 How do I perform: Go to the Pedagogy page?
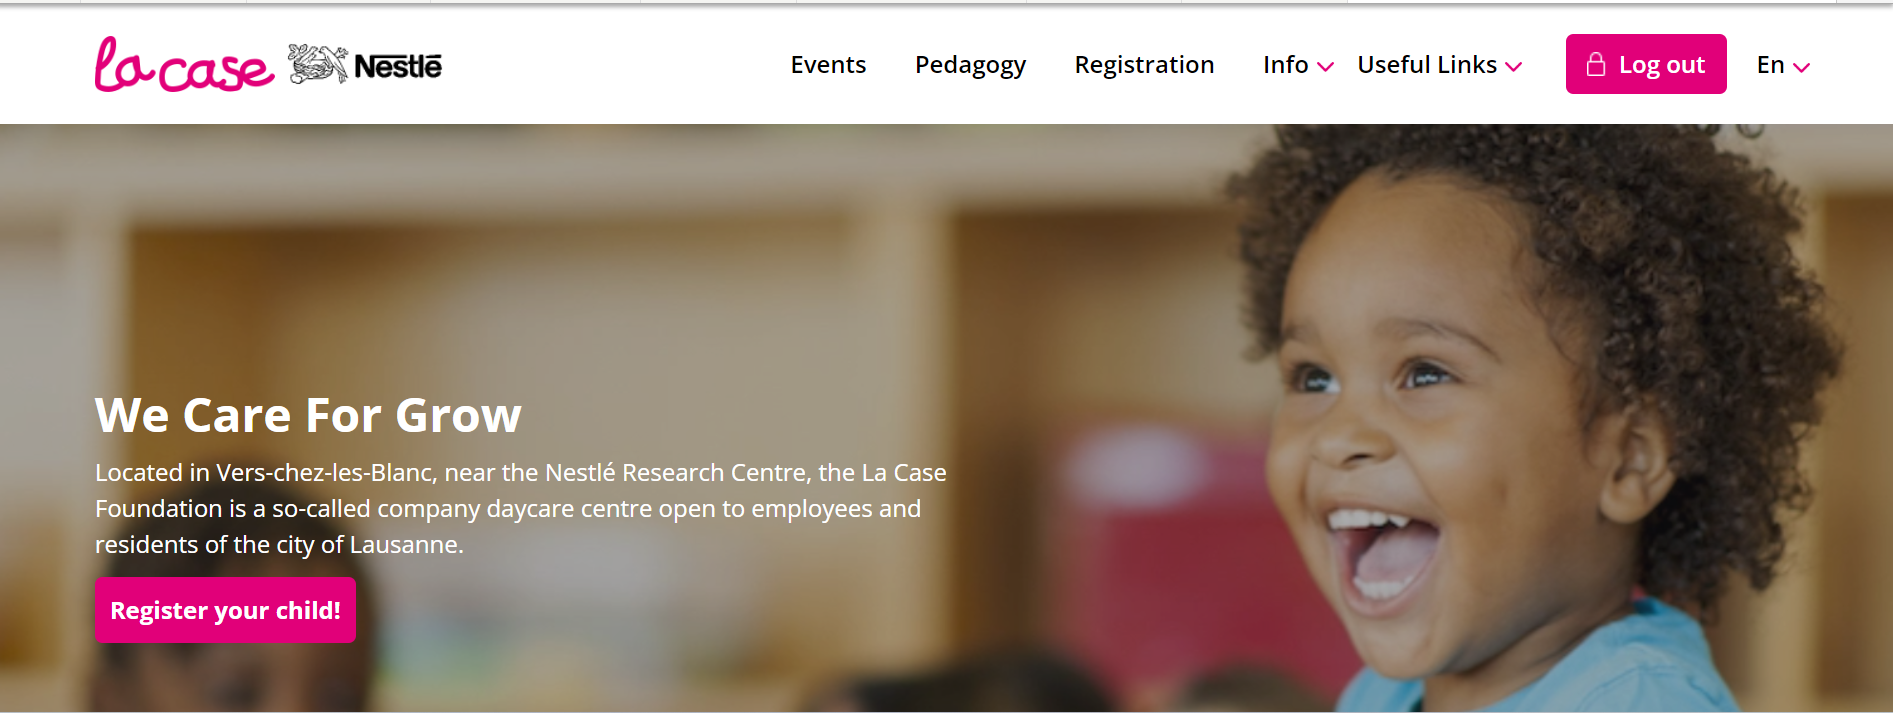pyautogui.click(x=970, y=65)
